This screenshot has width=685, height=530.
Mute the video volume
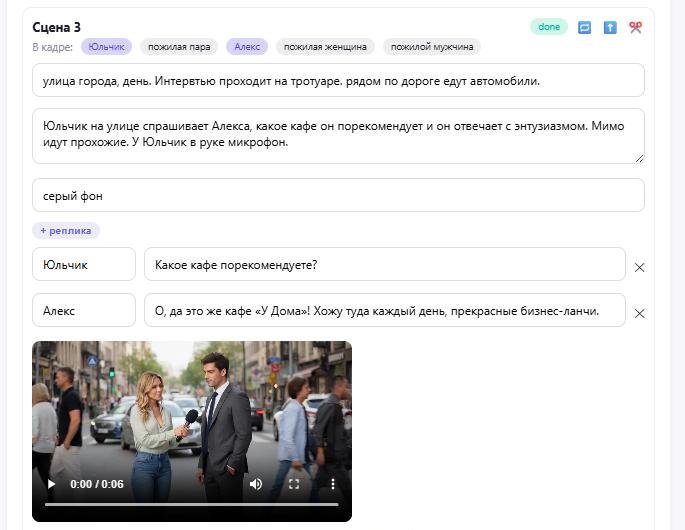click(x=256, y=484)
